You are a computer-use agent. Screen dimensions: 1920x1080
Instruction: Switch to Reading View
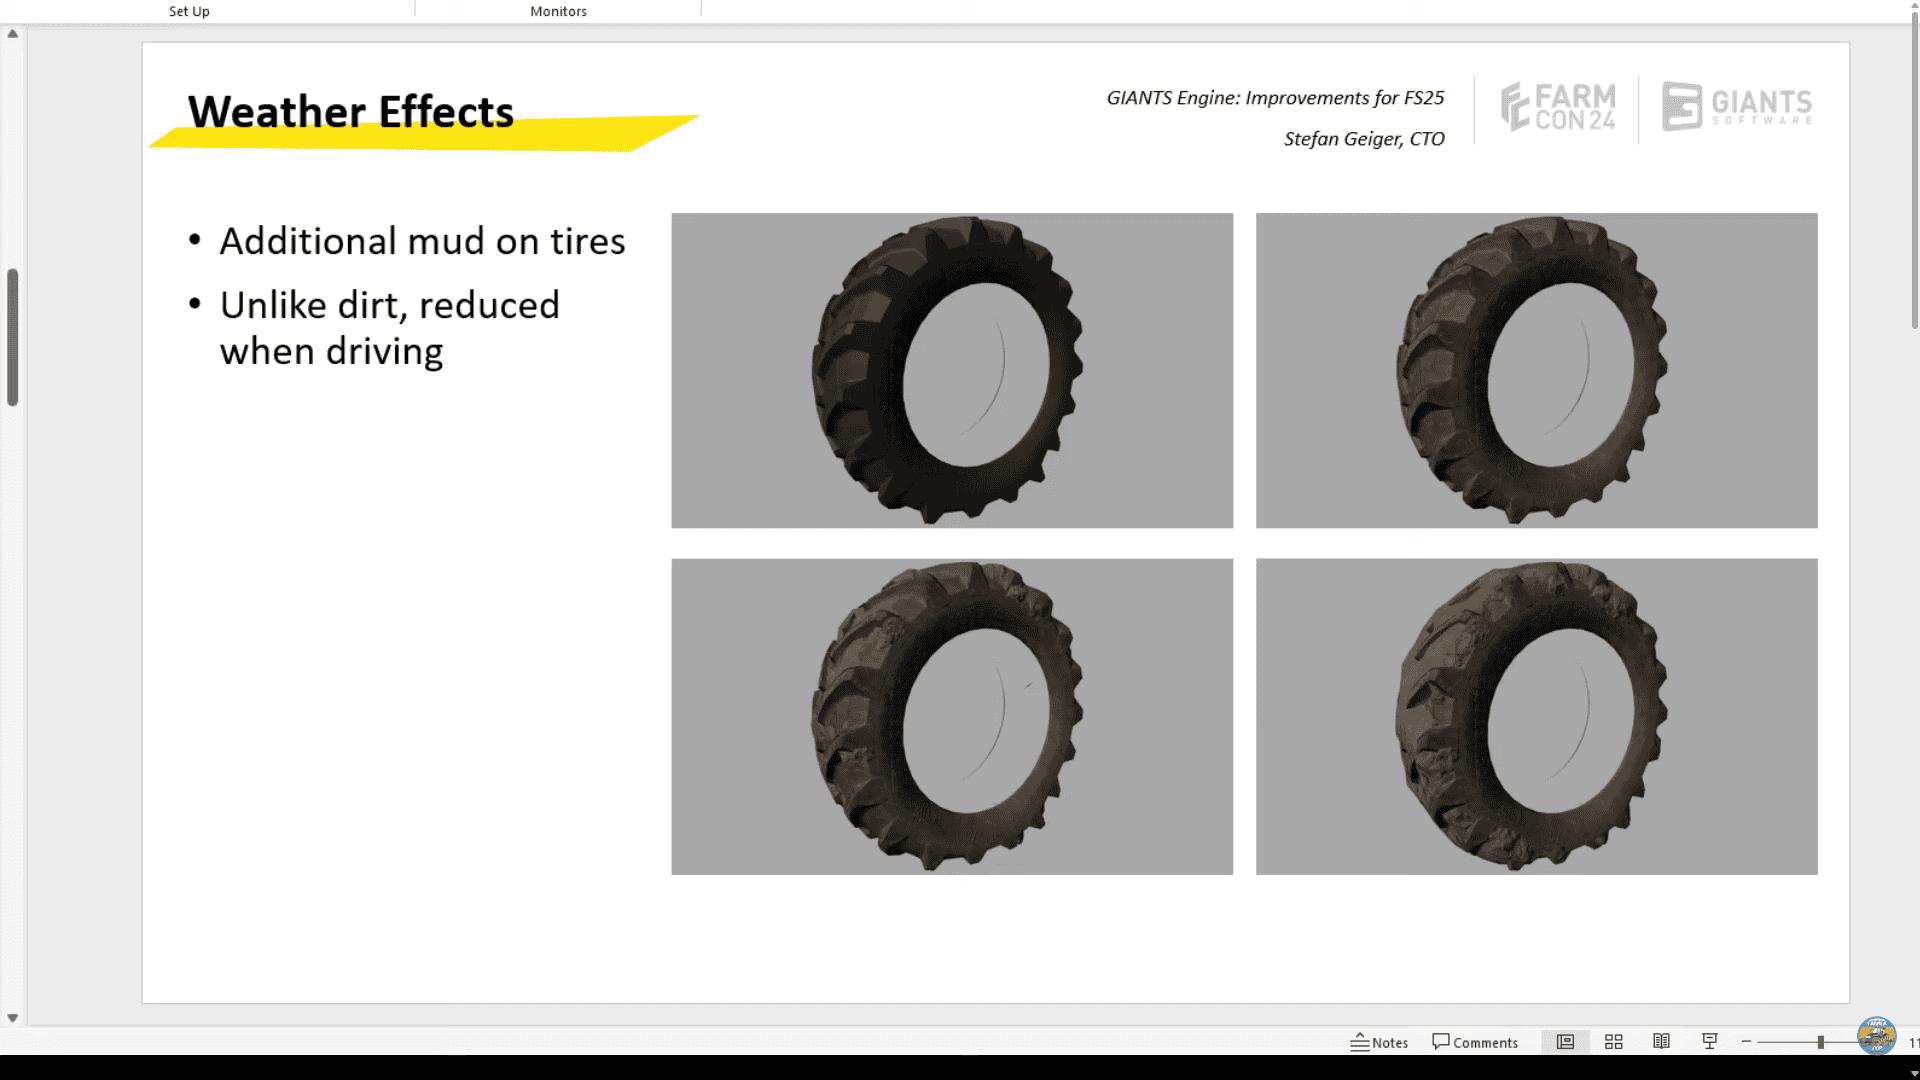[1661, 1042]
